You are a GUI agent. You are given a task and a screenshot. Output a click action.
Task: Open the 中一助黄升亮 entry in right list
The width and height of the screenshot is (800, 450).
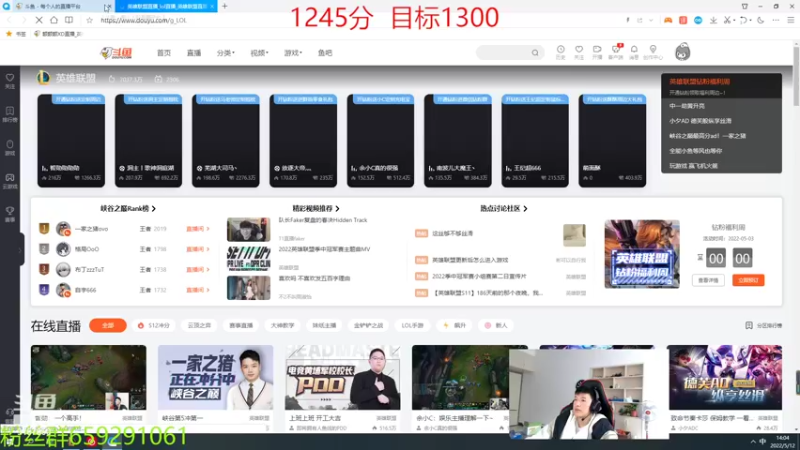[687, 106]
